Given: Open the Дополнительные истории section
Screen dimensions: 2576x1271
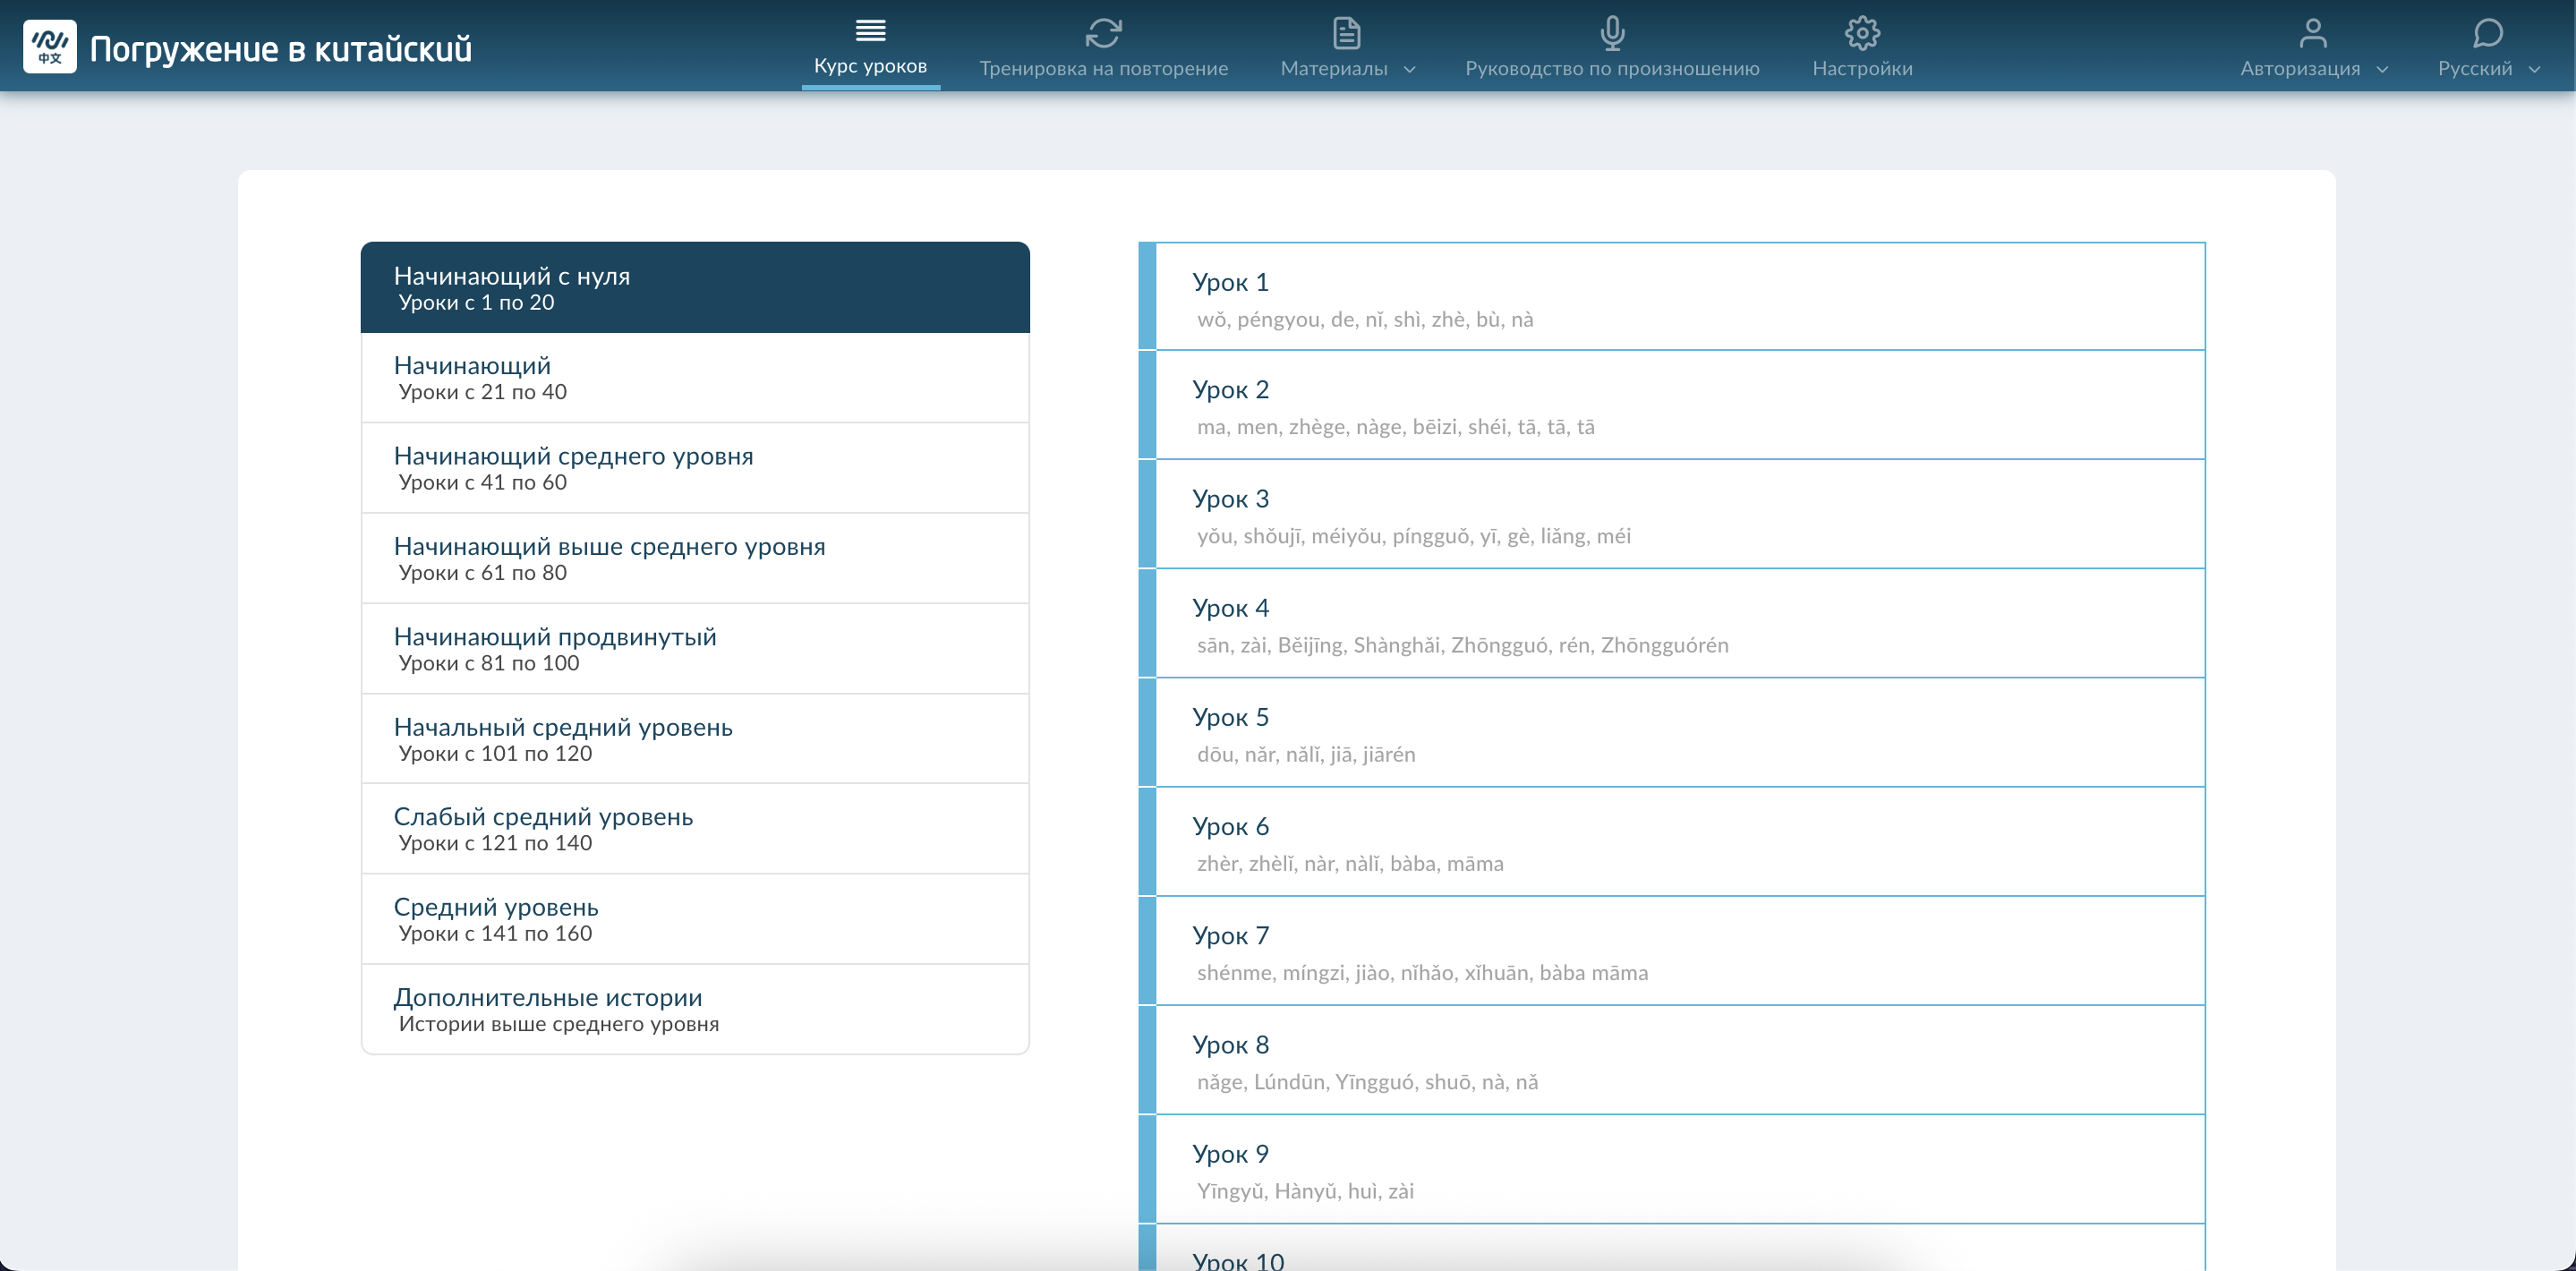Looking at the screenshot, I should point(695,1009).
